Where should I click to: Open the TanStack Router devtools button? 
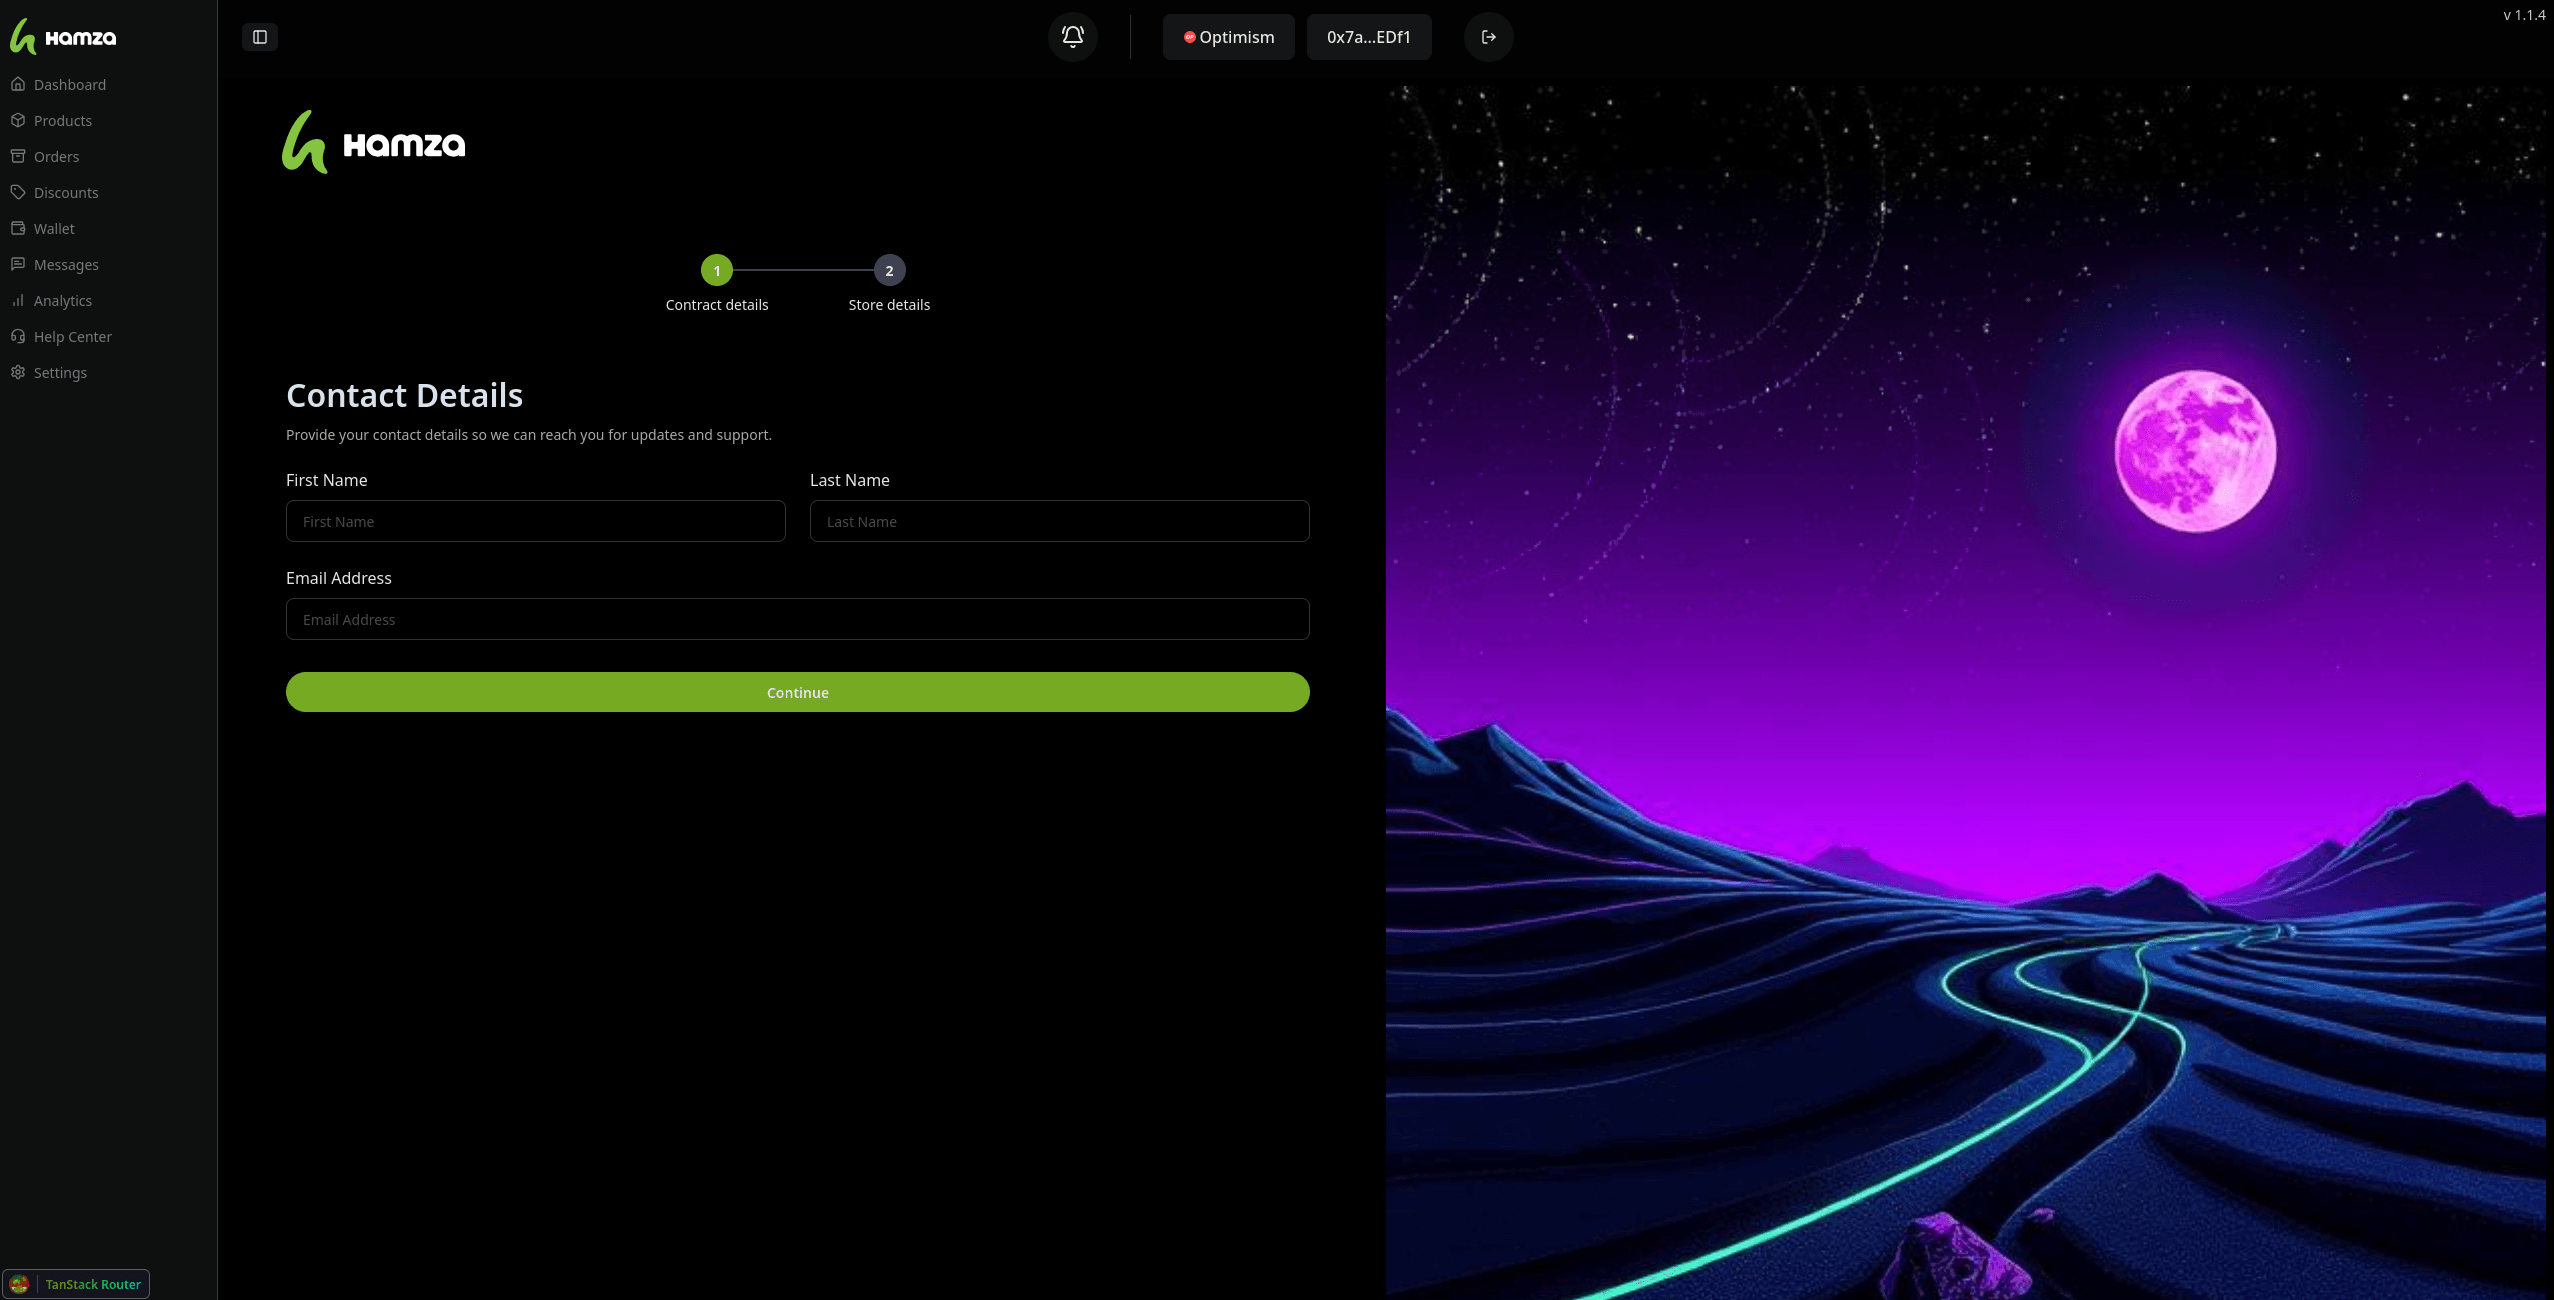(76, 1284)
